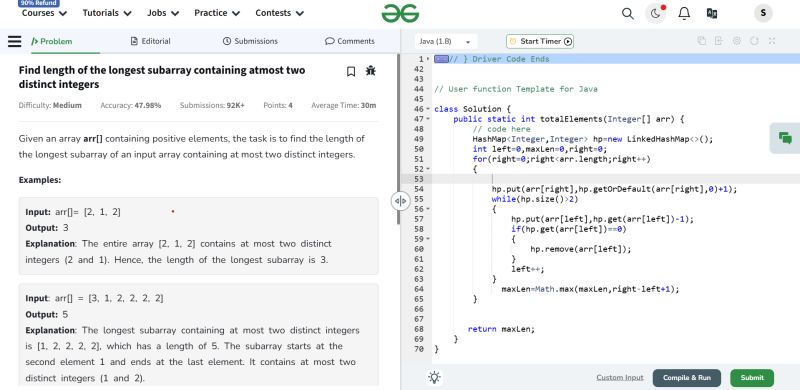Switch to the Problem tab
The height and width of the screenshot is (390, 800).
tap(52, 41)
